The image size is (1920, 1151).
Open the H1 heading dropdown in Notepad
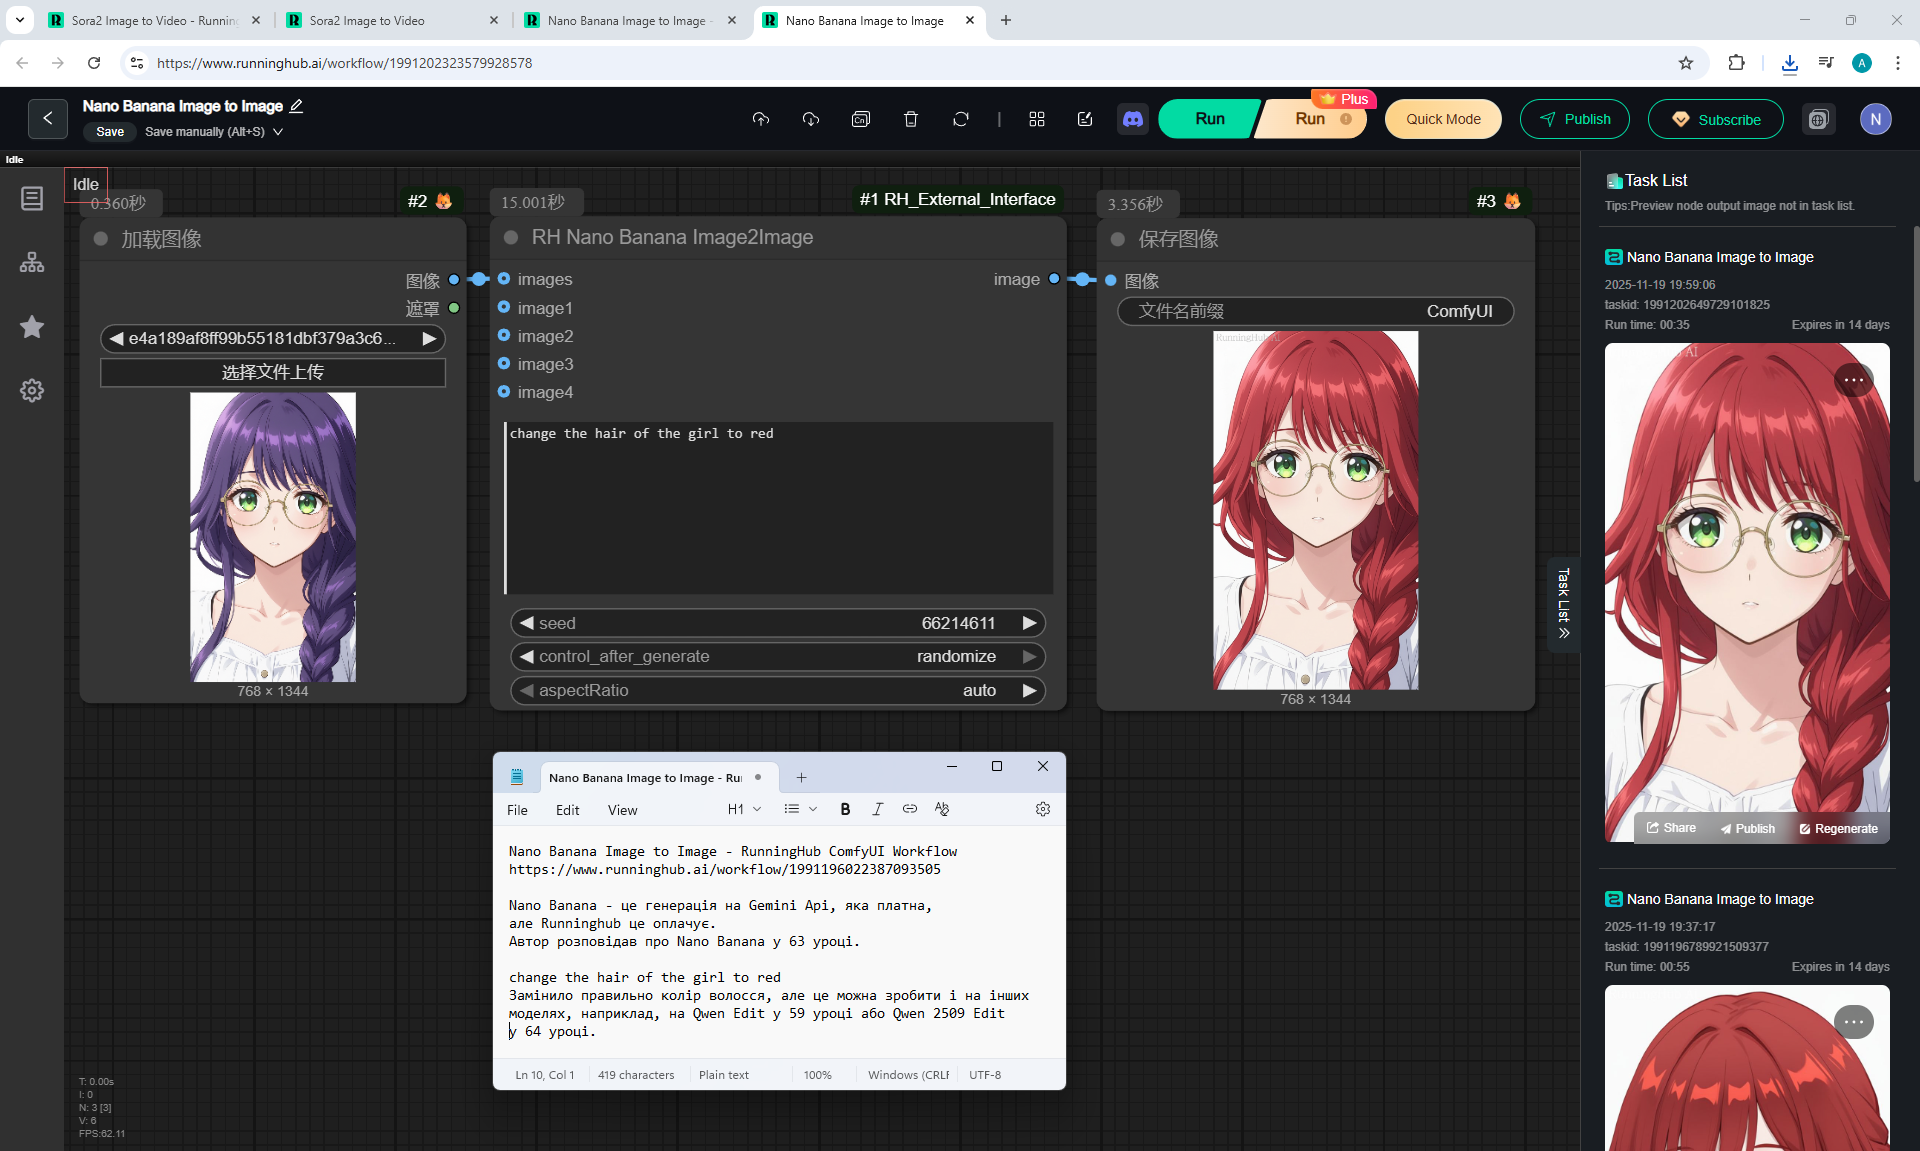[x=744, y=809]
